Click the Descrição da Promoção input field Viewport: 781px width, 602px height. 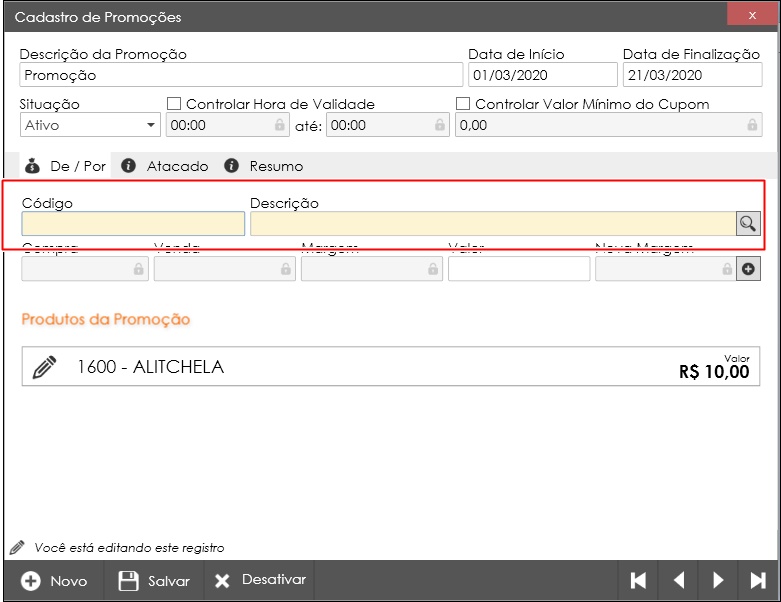[241, 75]
